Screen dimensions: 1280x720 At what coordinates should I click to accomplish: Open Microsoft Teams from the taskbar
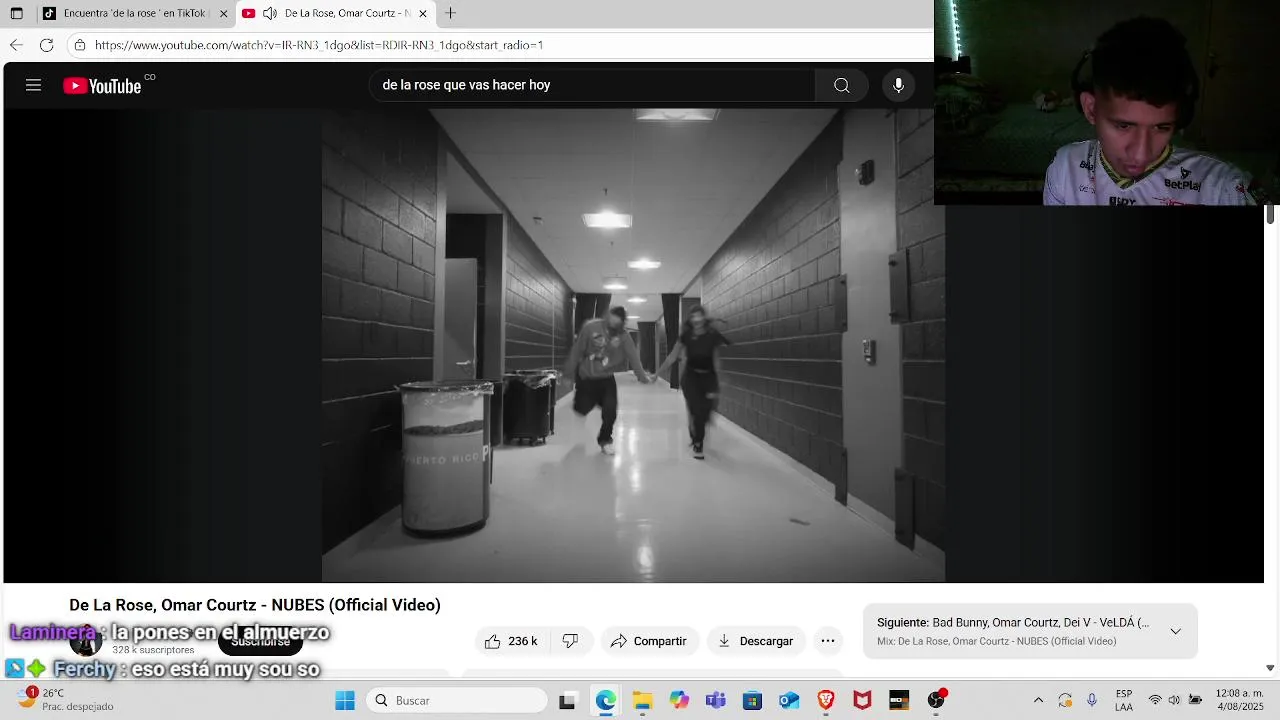point(715,701)
